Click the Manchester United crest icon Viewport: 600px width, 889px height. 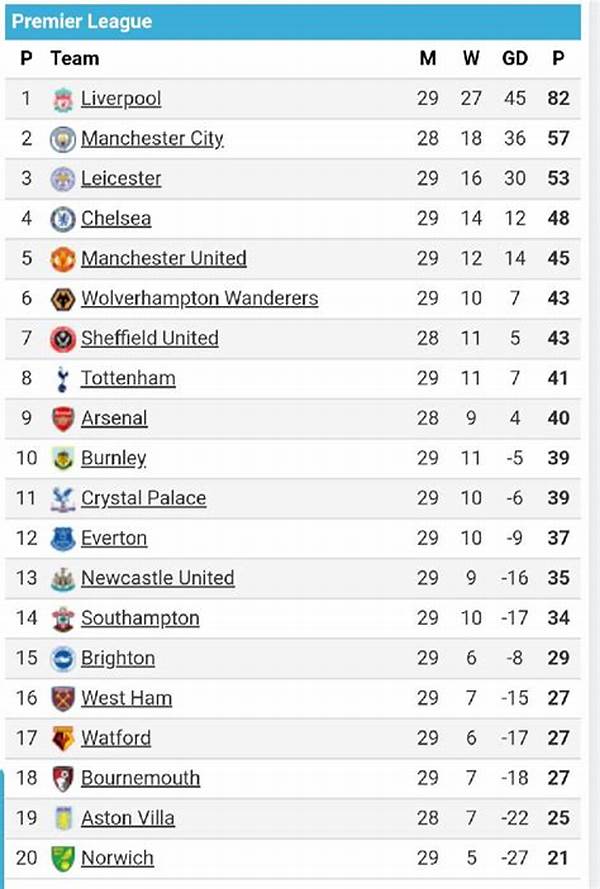pyautogui.click(x=62, y=259)
